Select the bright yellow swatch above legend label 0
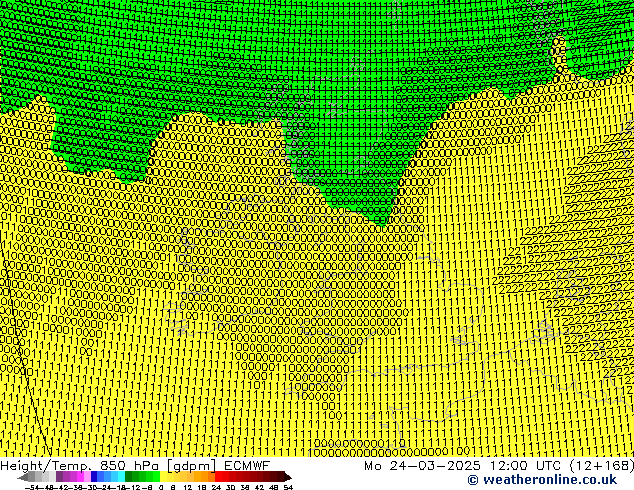The image size is (634, 490). tap(163, 477)
